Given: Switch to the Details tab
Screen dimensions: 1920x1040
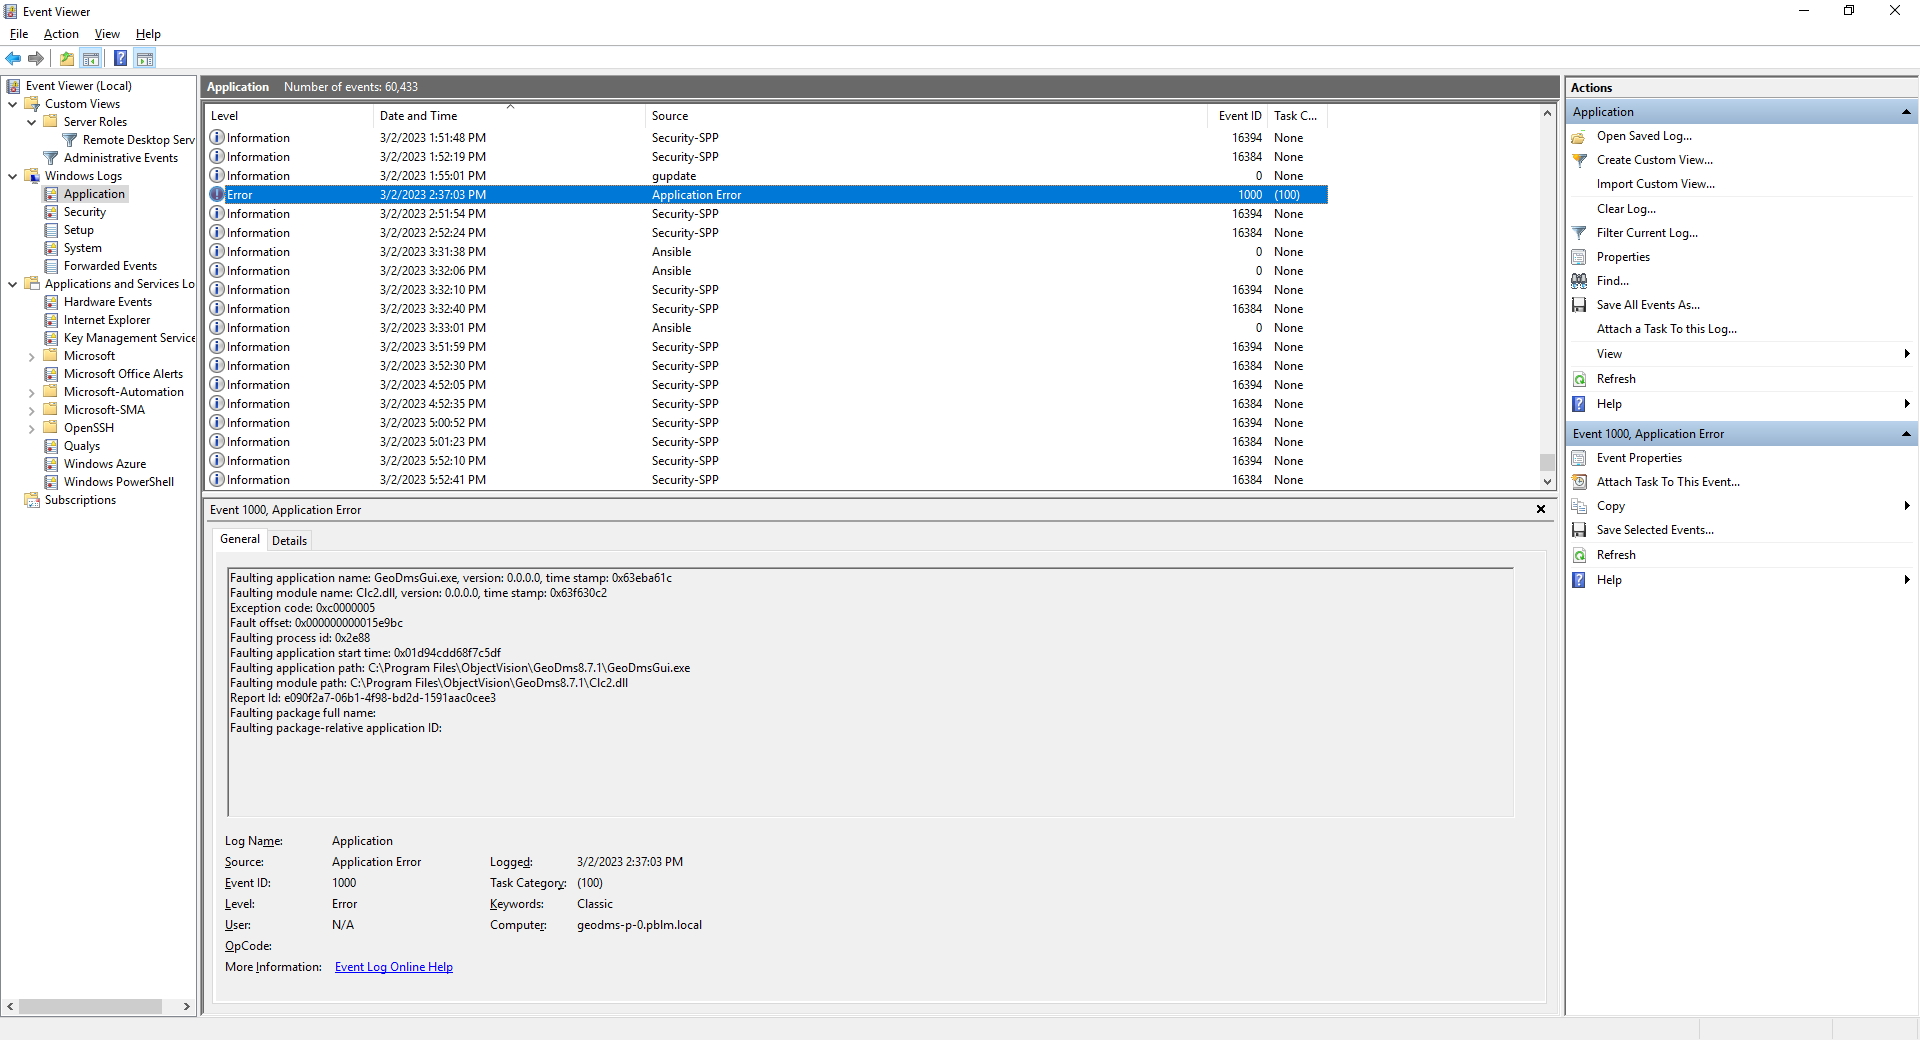Looking at the screenshot, I should tap(289, 540).
